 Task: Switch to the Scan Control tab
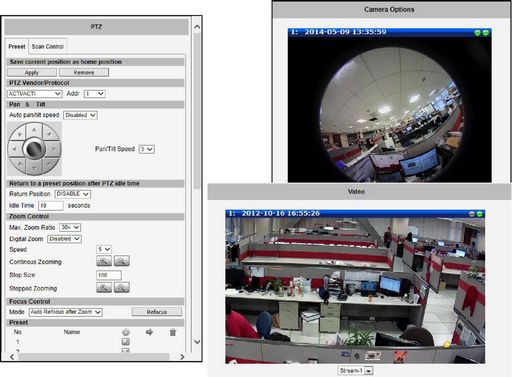48,46
